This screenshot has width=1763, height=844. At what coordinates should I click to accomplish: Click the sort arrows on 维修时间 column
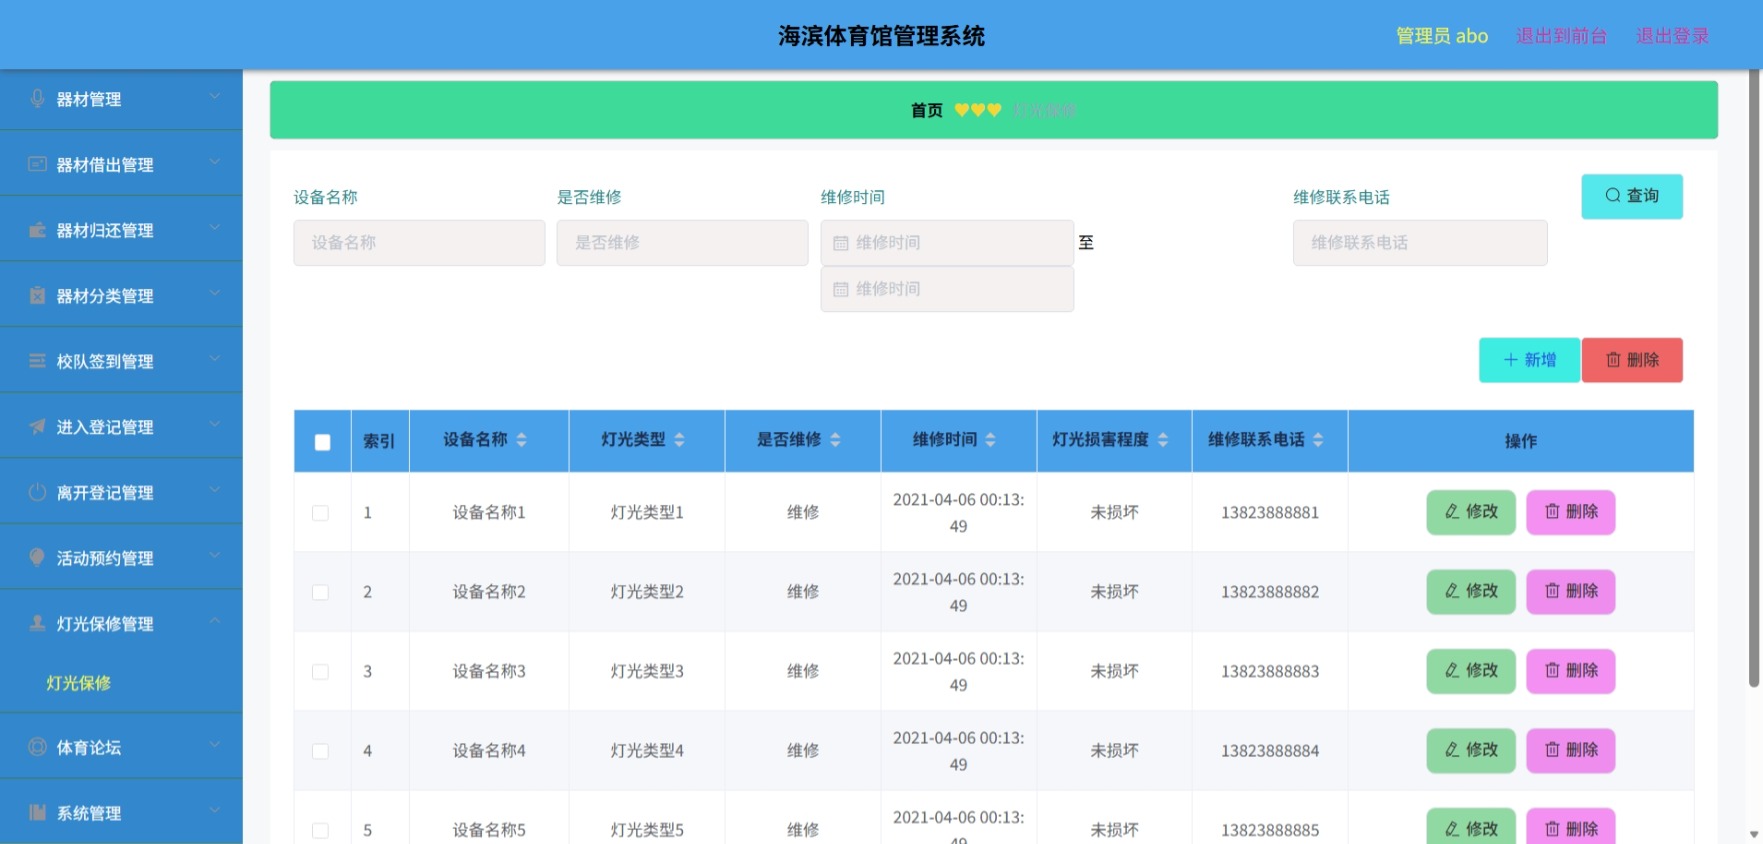pyautogui.click(x=990, y=440)
